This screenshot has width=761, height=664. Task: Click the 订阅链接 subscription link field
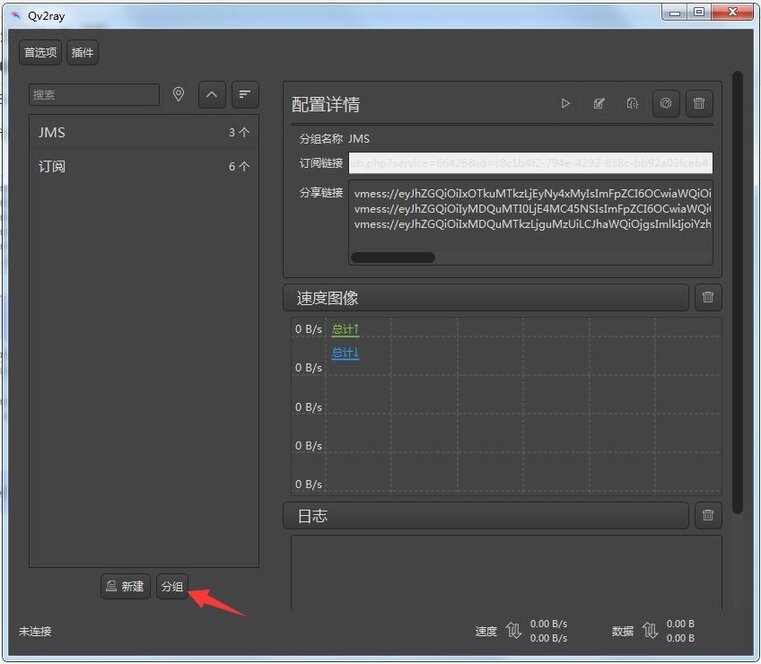[x=530, y=163]
